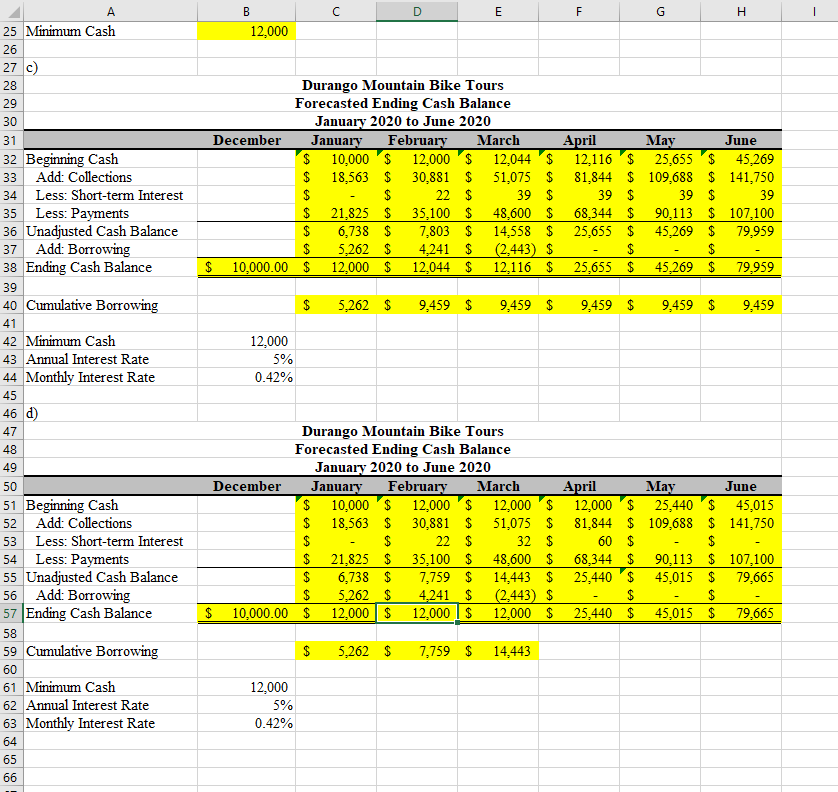Select column H header

click(741, 11)
